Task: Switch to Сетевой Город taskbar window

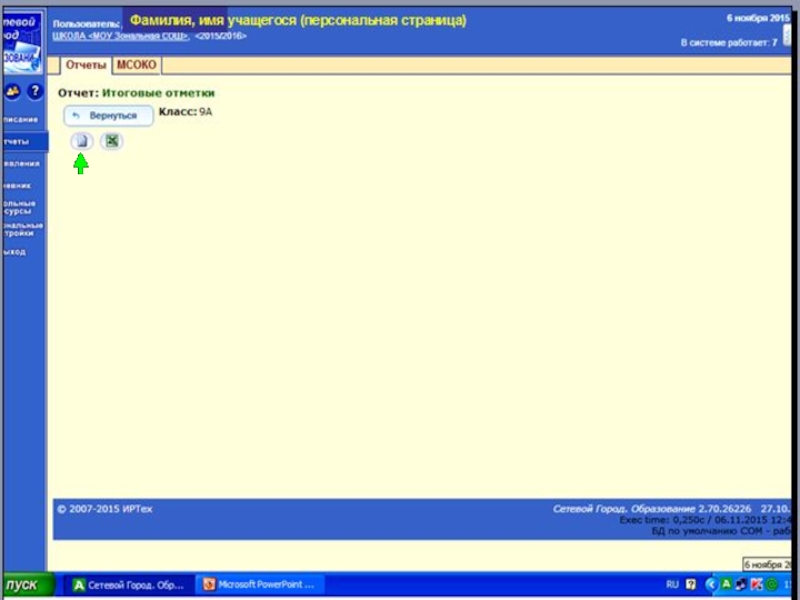Action: pyautogui.click(x=129, y=585)
